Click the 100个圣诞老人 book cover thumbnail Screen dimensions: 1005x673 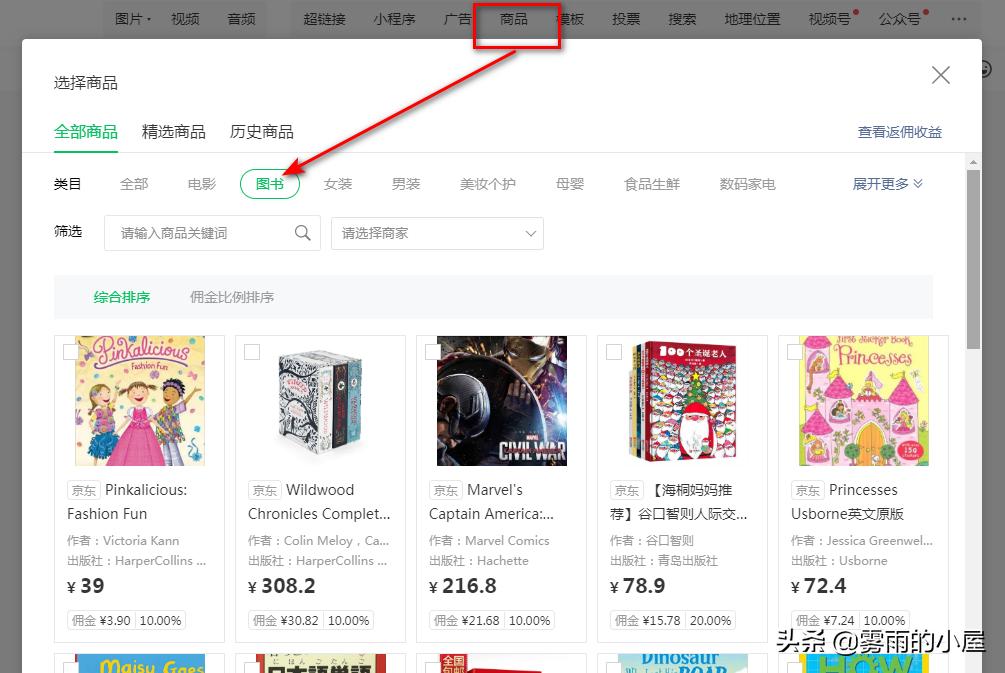(682, 401)
